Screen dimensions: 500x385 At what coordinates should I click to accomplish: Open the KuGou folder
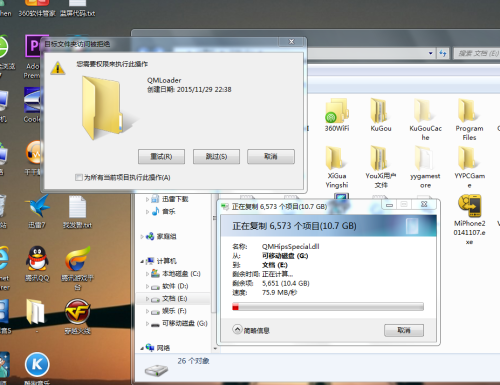click(x=381, y=115)
